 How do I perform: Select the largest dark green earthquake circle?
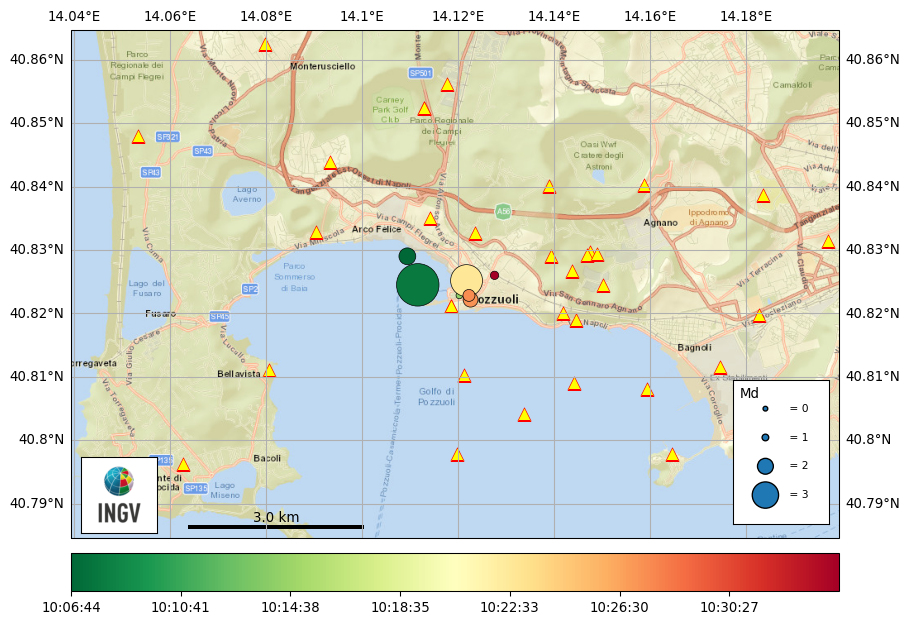click(418, 285)
